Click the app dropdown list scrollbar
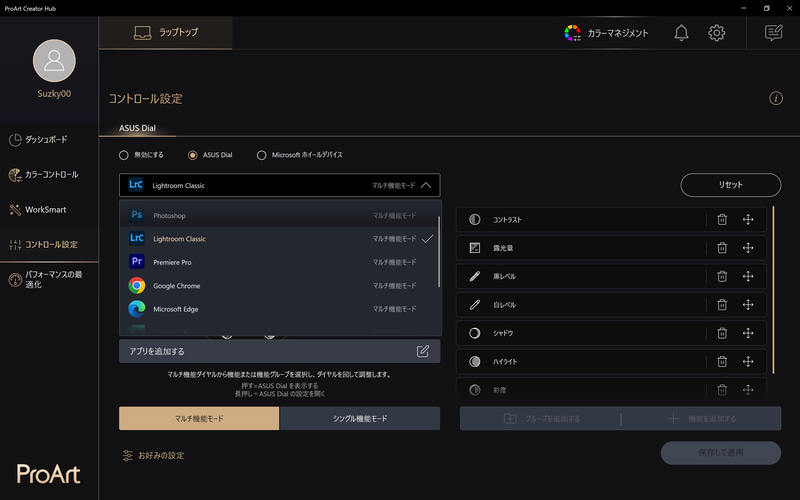The image size is (800, 500). [x=439, y=252]
